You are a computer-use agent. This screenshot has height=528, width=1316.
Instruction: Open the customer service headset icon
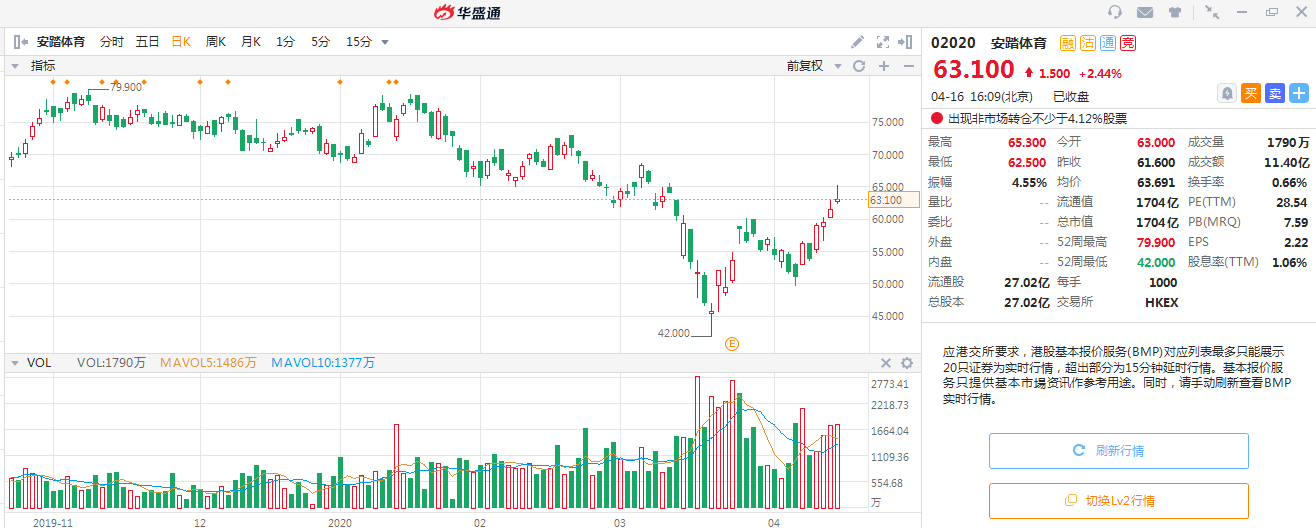pos(1115,13)
